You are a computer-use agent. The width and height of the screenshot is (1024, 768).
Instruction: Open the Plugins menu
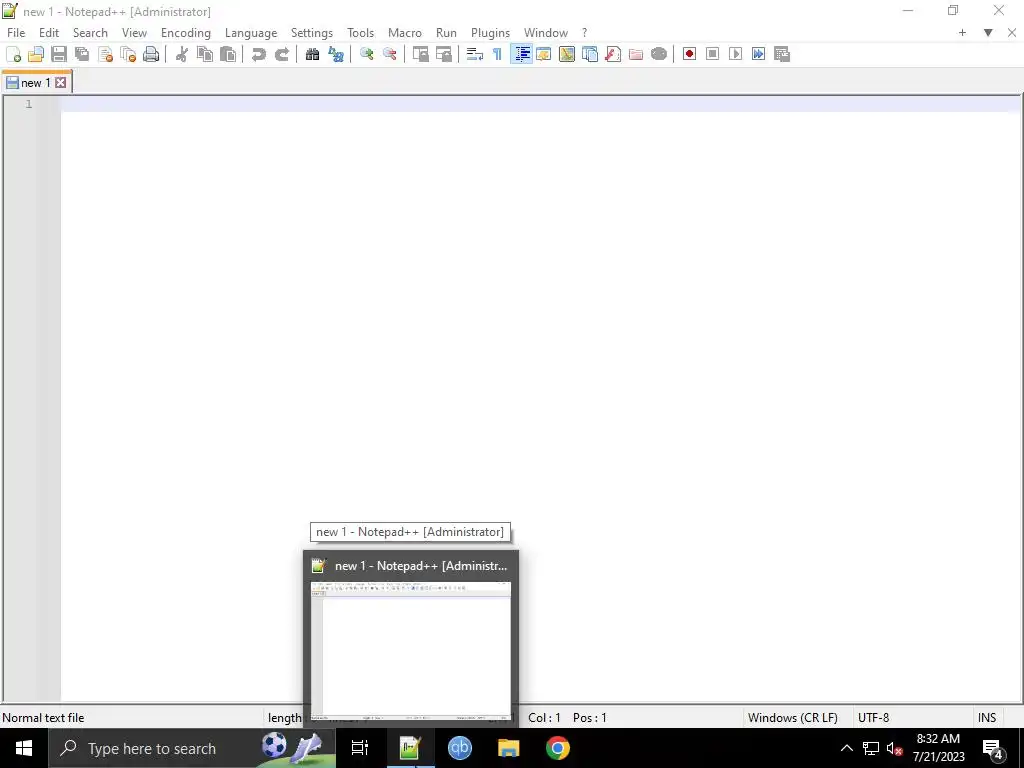[x=490, y=33]
